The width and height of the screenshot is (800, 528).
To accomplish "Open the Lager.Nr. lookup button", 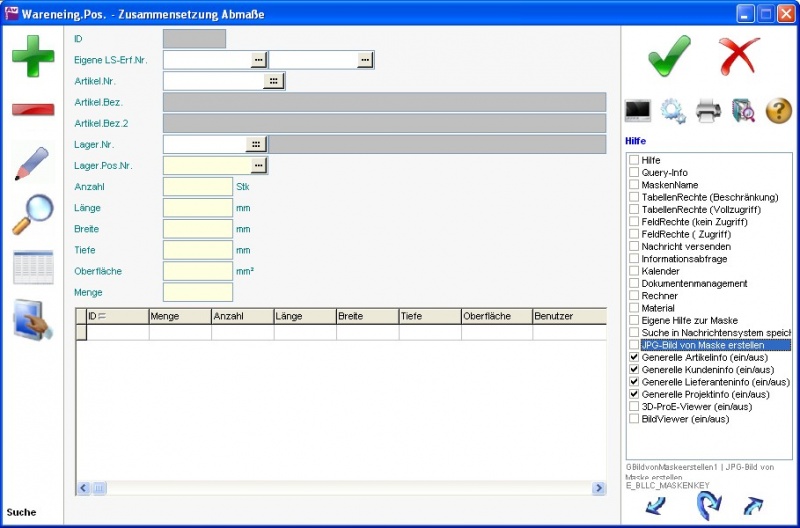I will tap(257, 144).
